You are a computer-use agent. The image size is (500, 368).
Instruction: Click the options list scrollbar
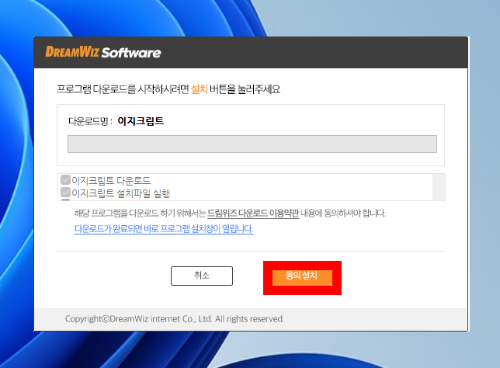click(439, 187)
